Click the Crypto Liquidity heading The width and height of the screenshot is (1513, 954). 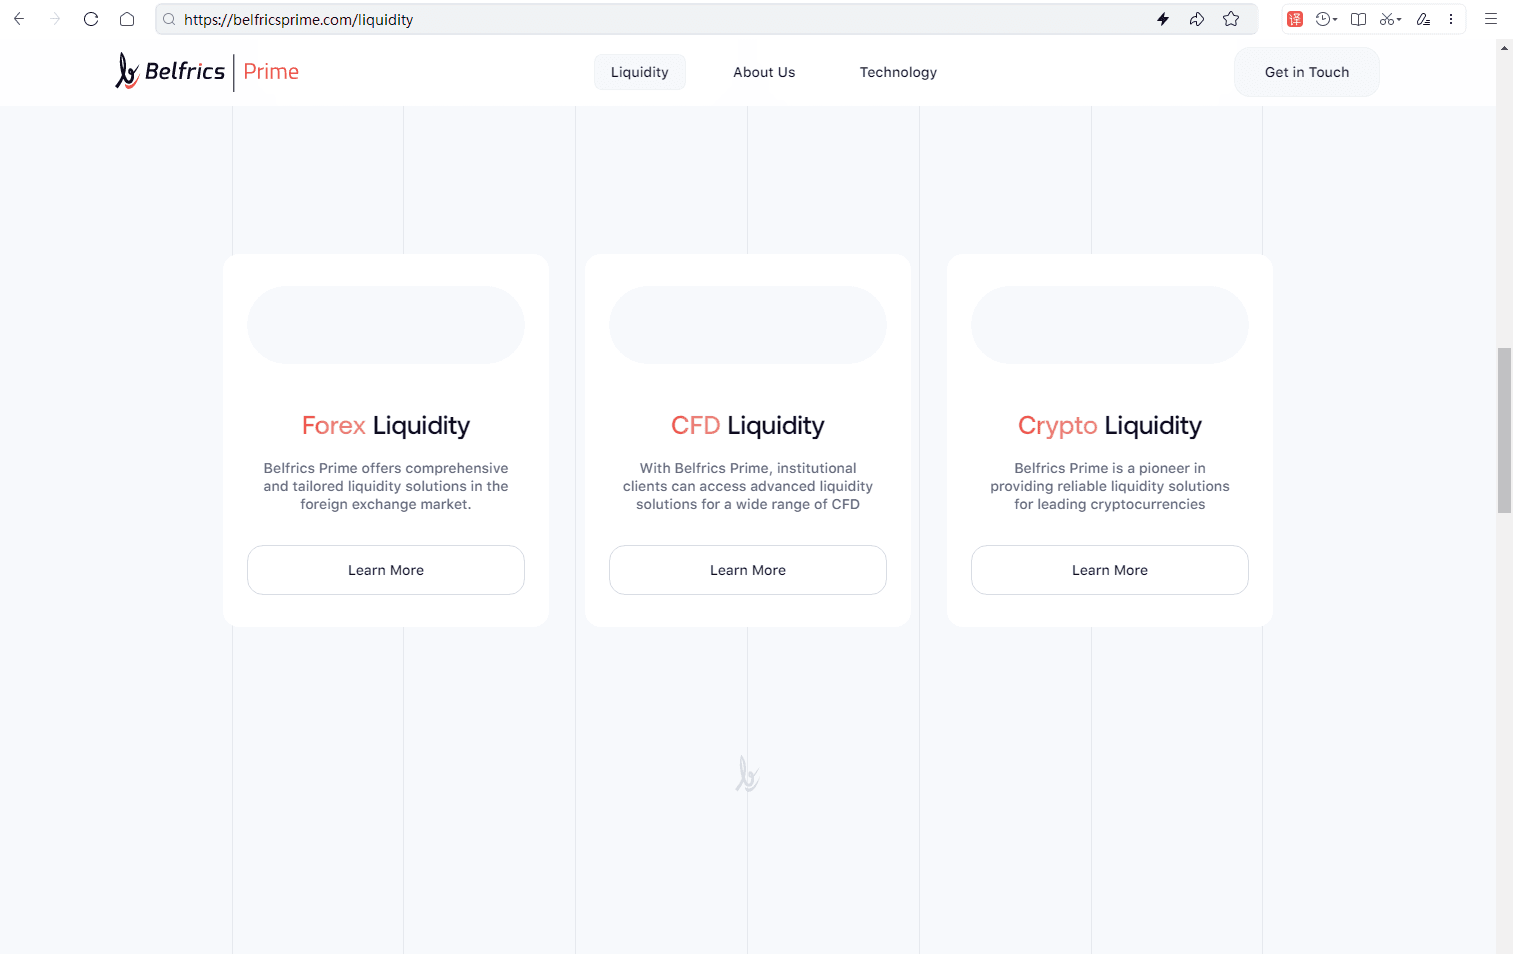pyautogui.click(x=1110, y=426)
